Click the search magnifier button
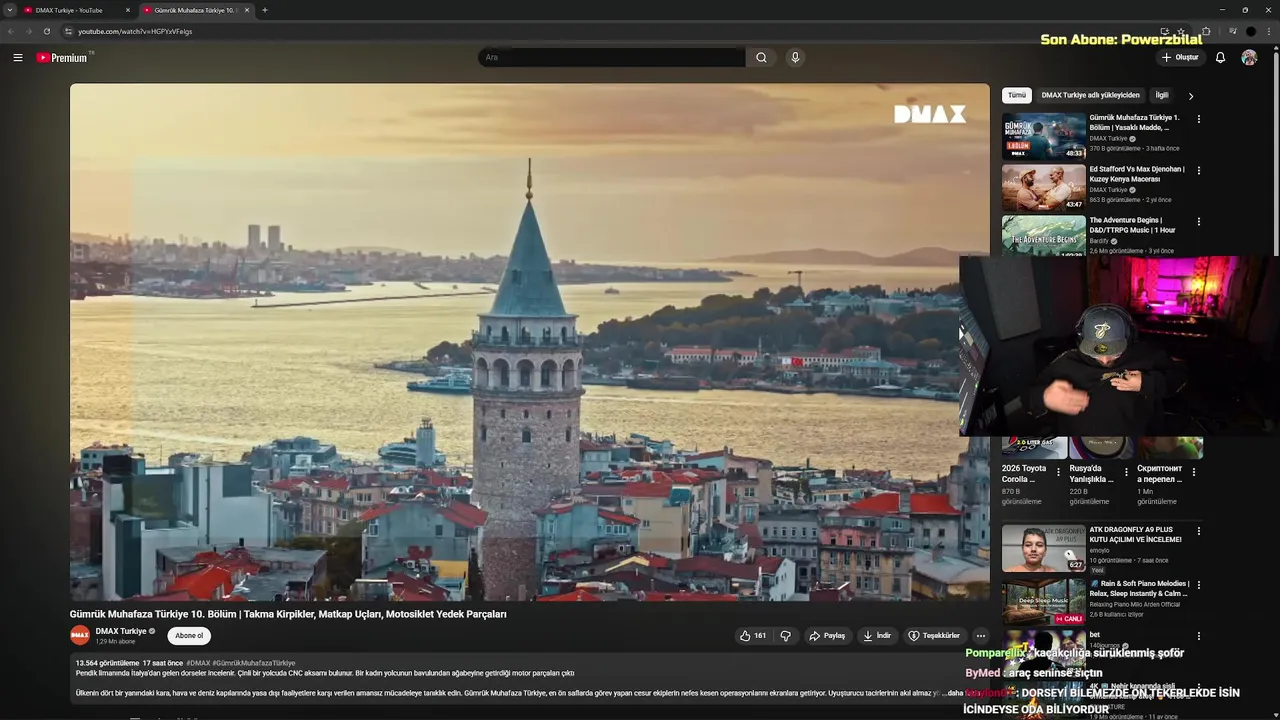 (x=761, y=57)
